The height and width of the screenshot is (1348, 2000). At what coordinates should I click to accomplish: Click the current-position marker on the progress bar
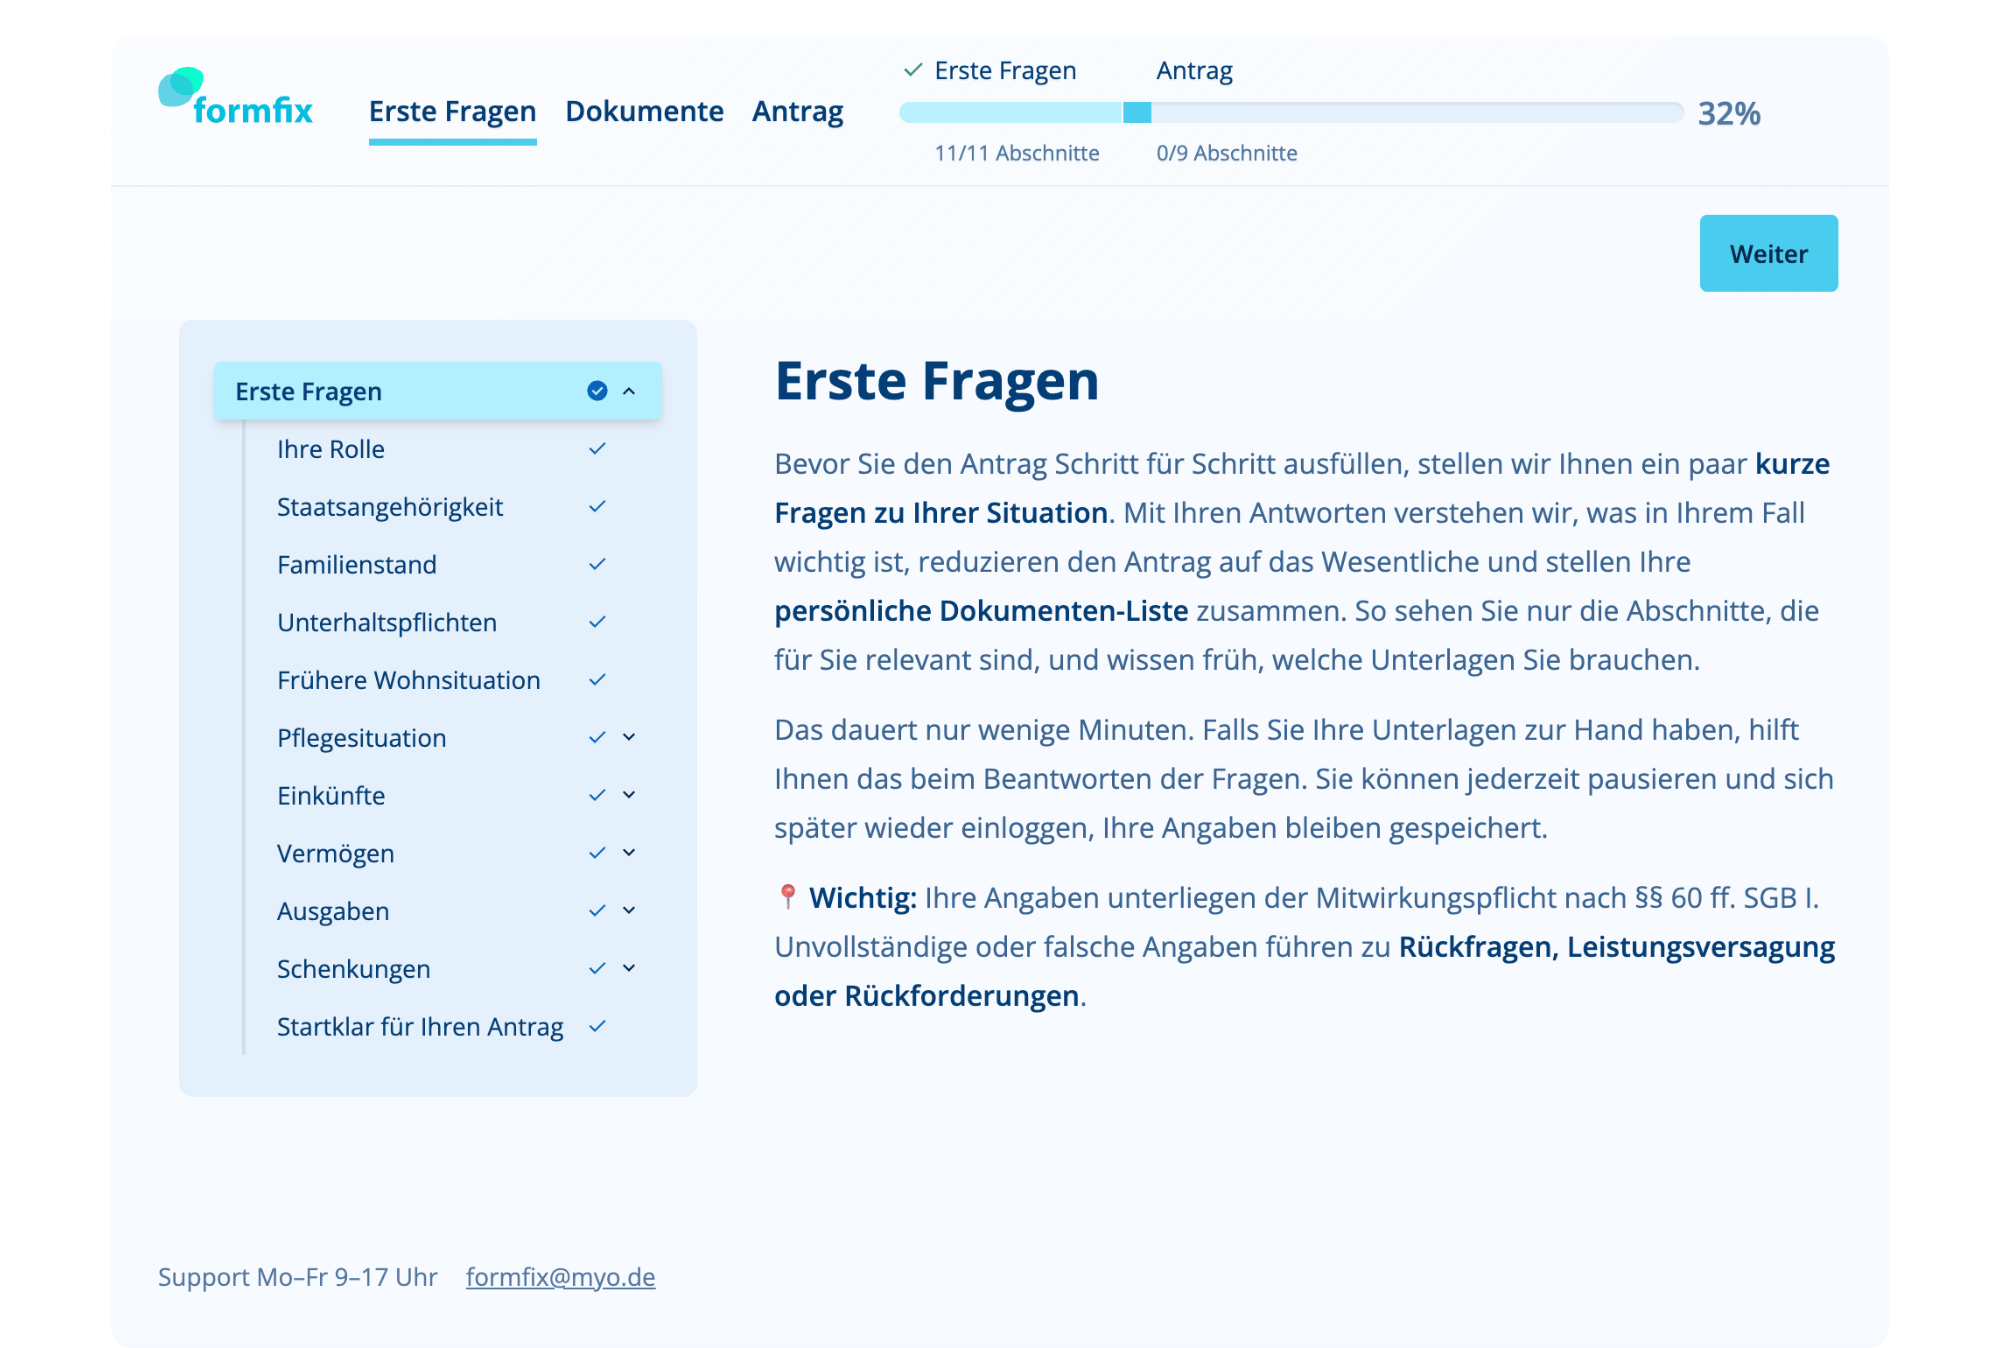click(1137, 113)
